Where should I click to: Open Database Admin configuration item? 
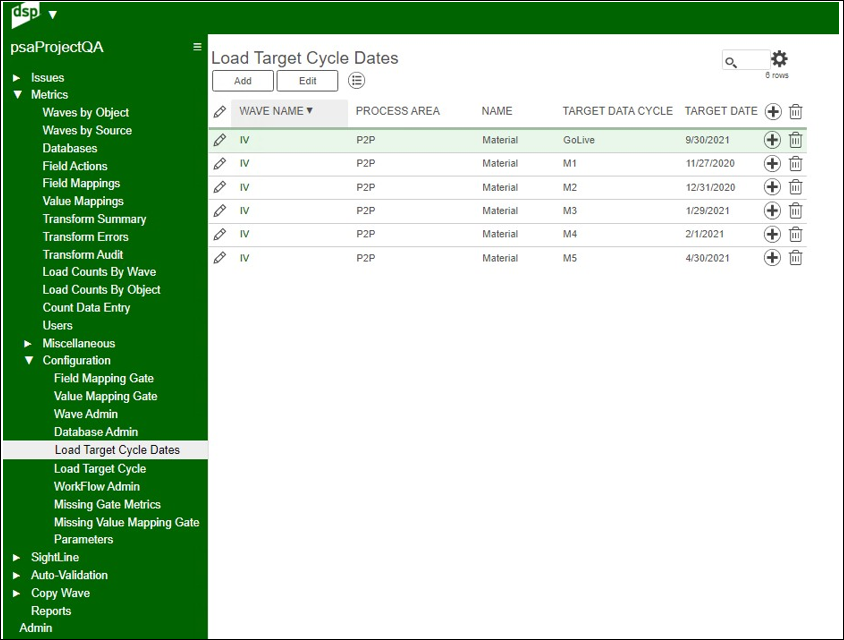tap(96, 432)
